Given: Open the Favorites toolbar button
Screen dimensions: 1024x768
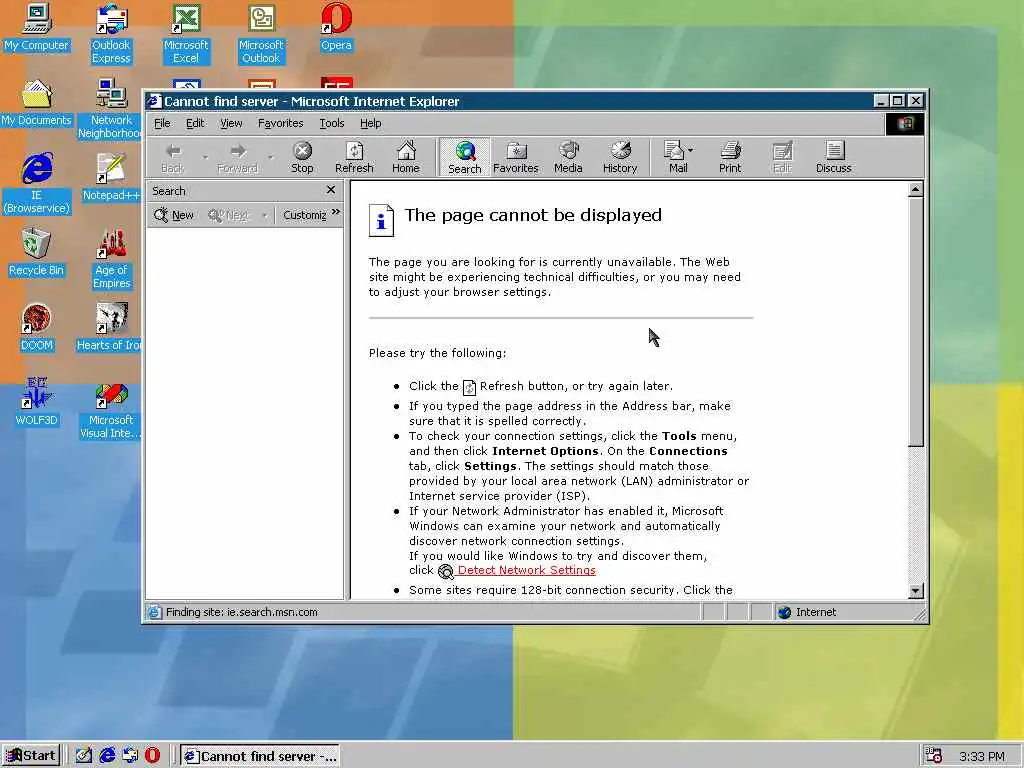Looking at the screenshot, I should click(515, 157).
